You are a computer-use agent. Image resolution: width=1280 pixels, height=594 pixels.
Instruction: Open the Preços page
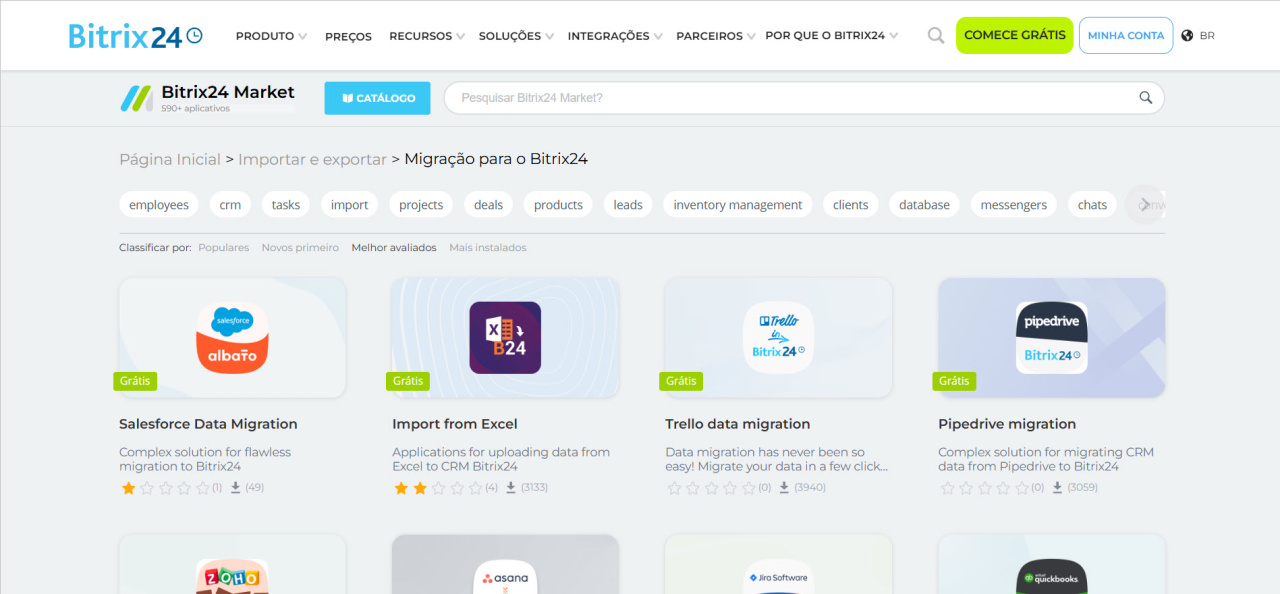coord(348,36)
